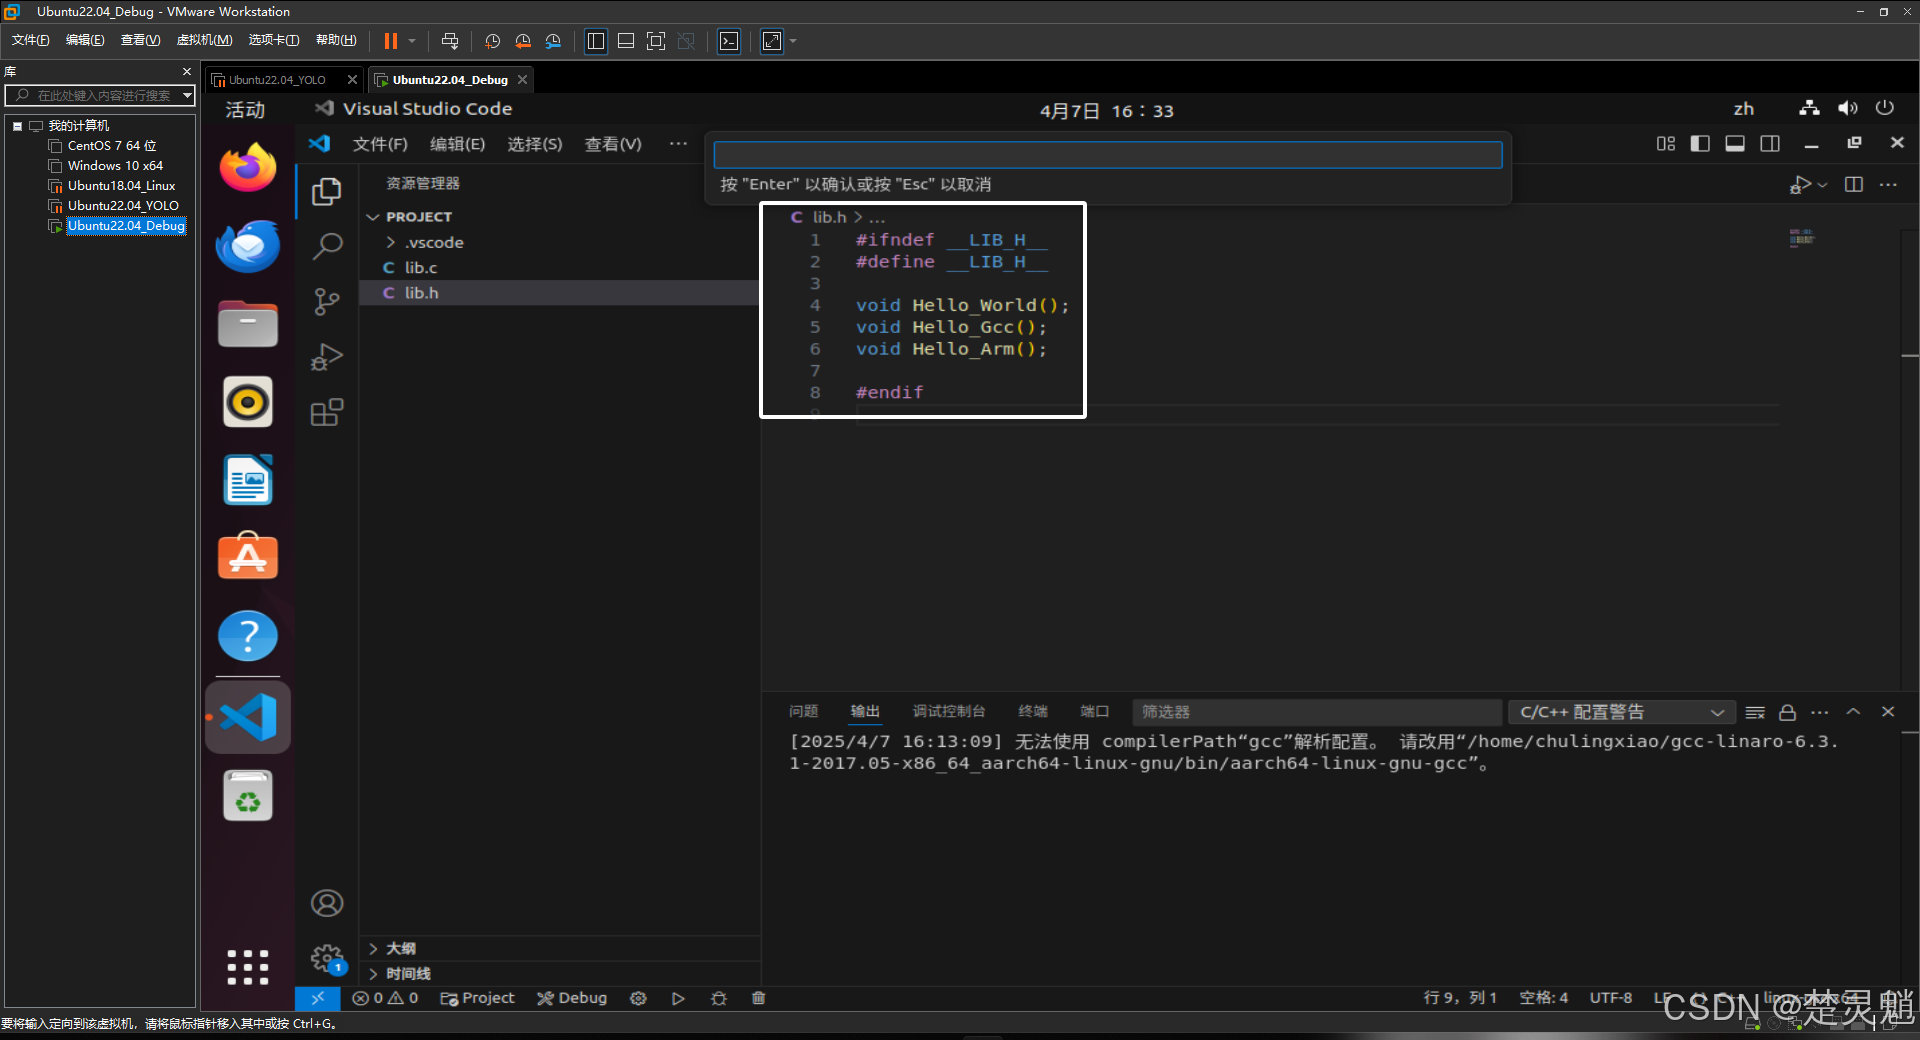Click the build gear icon in status bar
This screenshot has height=1040, width=1920.
click(638, 998)
